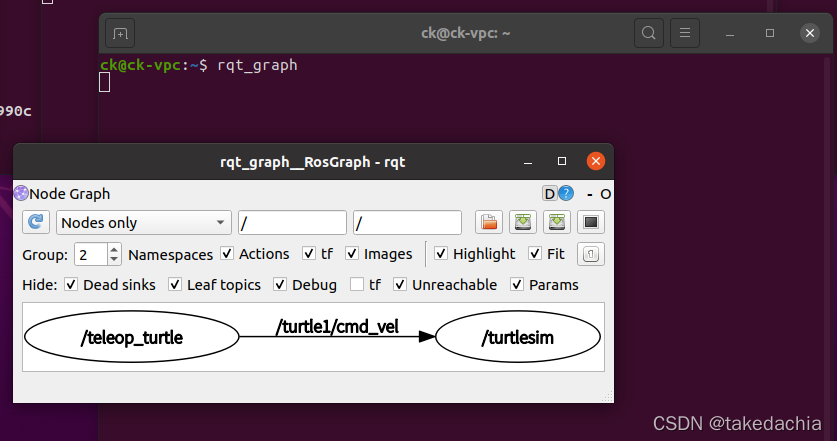This screenshot has height=441, width=837.
Task: Open the terminal hamburger menu
Action: (684, 33)
